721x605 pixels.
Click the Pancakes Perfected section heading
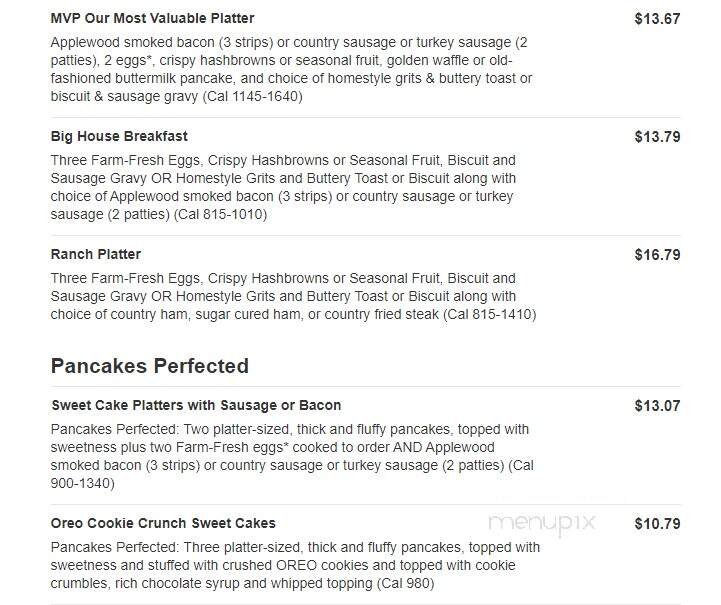(149, 365)
